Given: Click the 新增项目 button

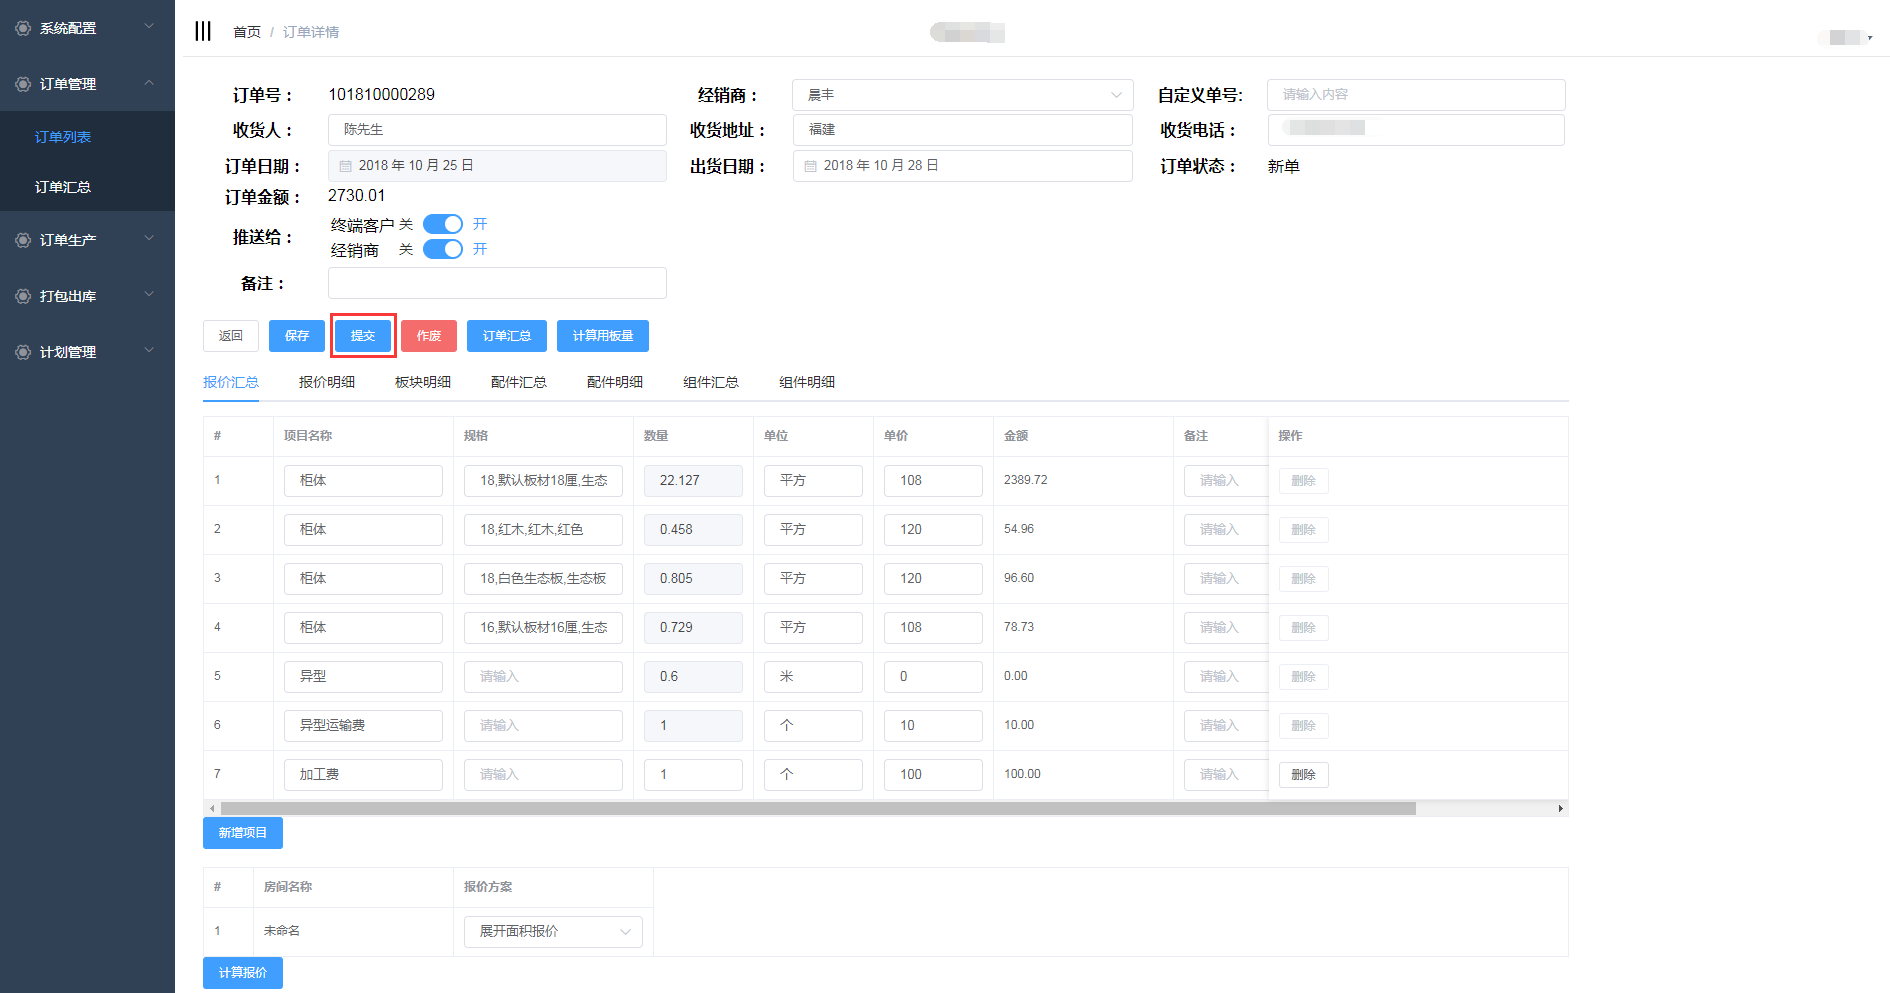Looking at the screenshot, I should [x=243, y=833].
